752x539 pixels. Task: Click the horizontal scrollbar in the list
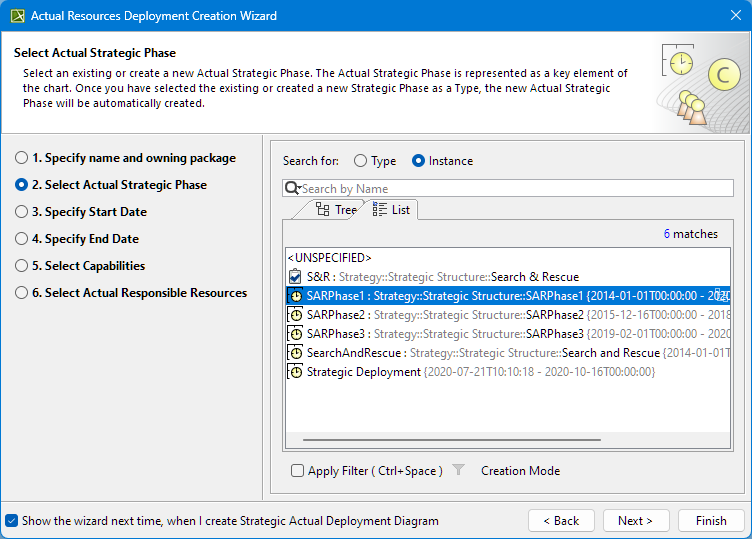pos(451,439)
